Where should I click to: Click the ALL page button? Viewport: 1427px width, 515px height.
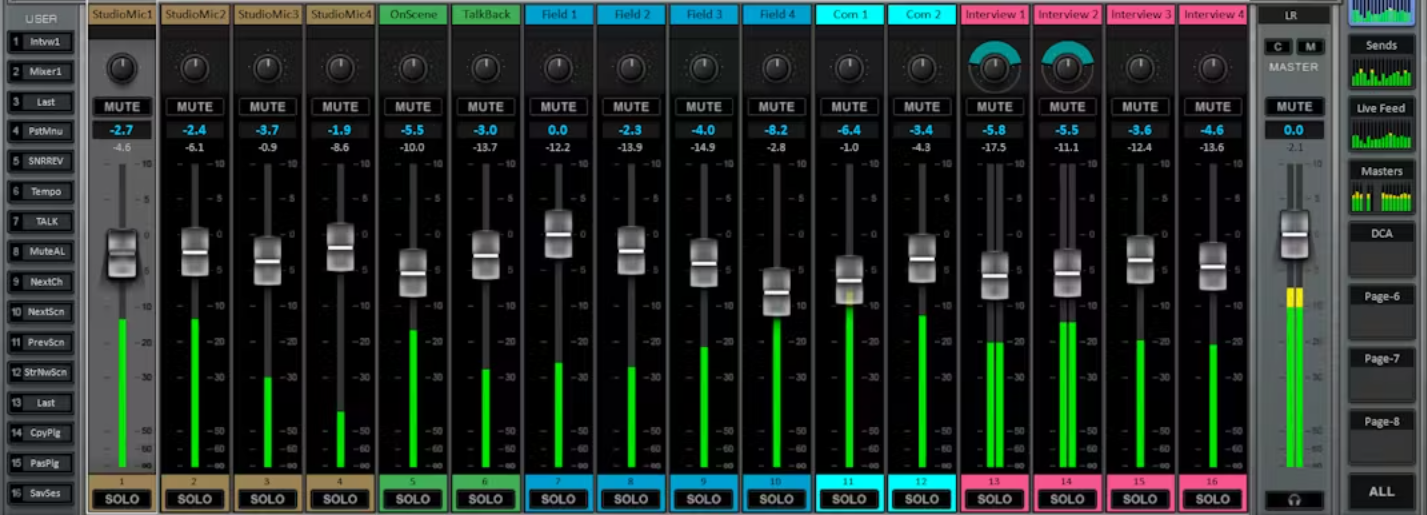[1381, 491]
